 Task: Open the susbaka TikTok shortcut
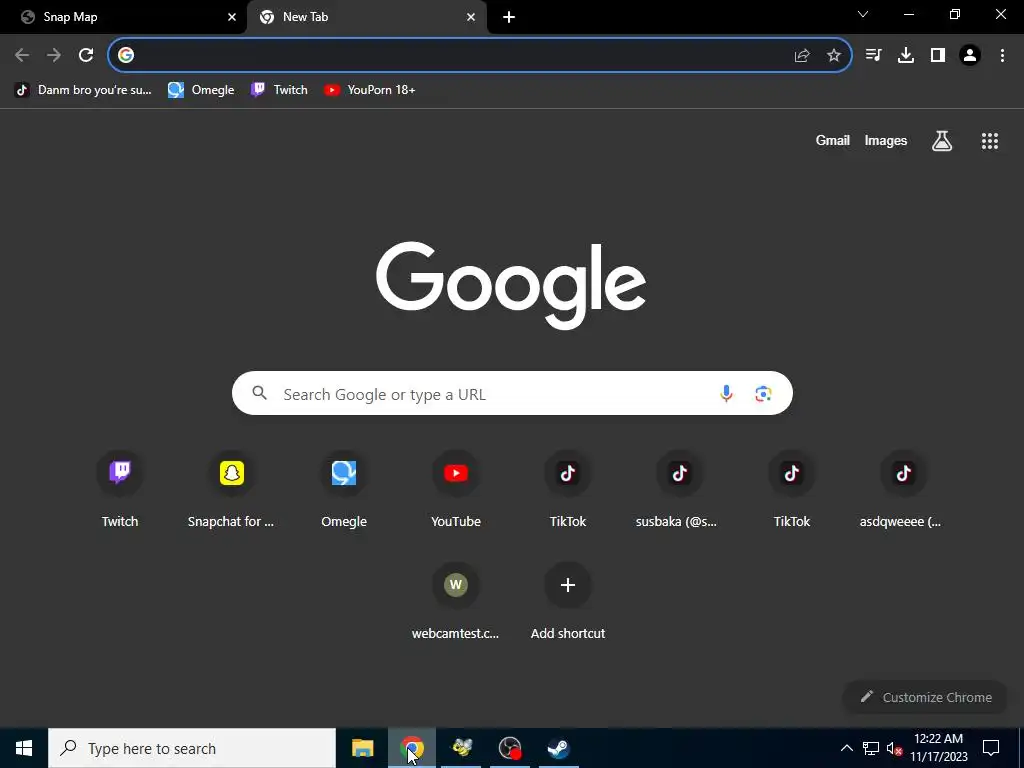tap(679, 490)
